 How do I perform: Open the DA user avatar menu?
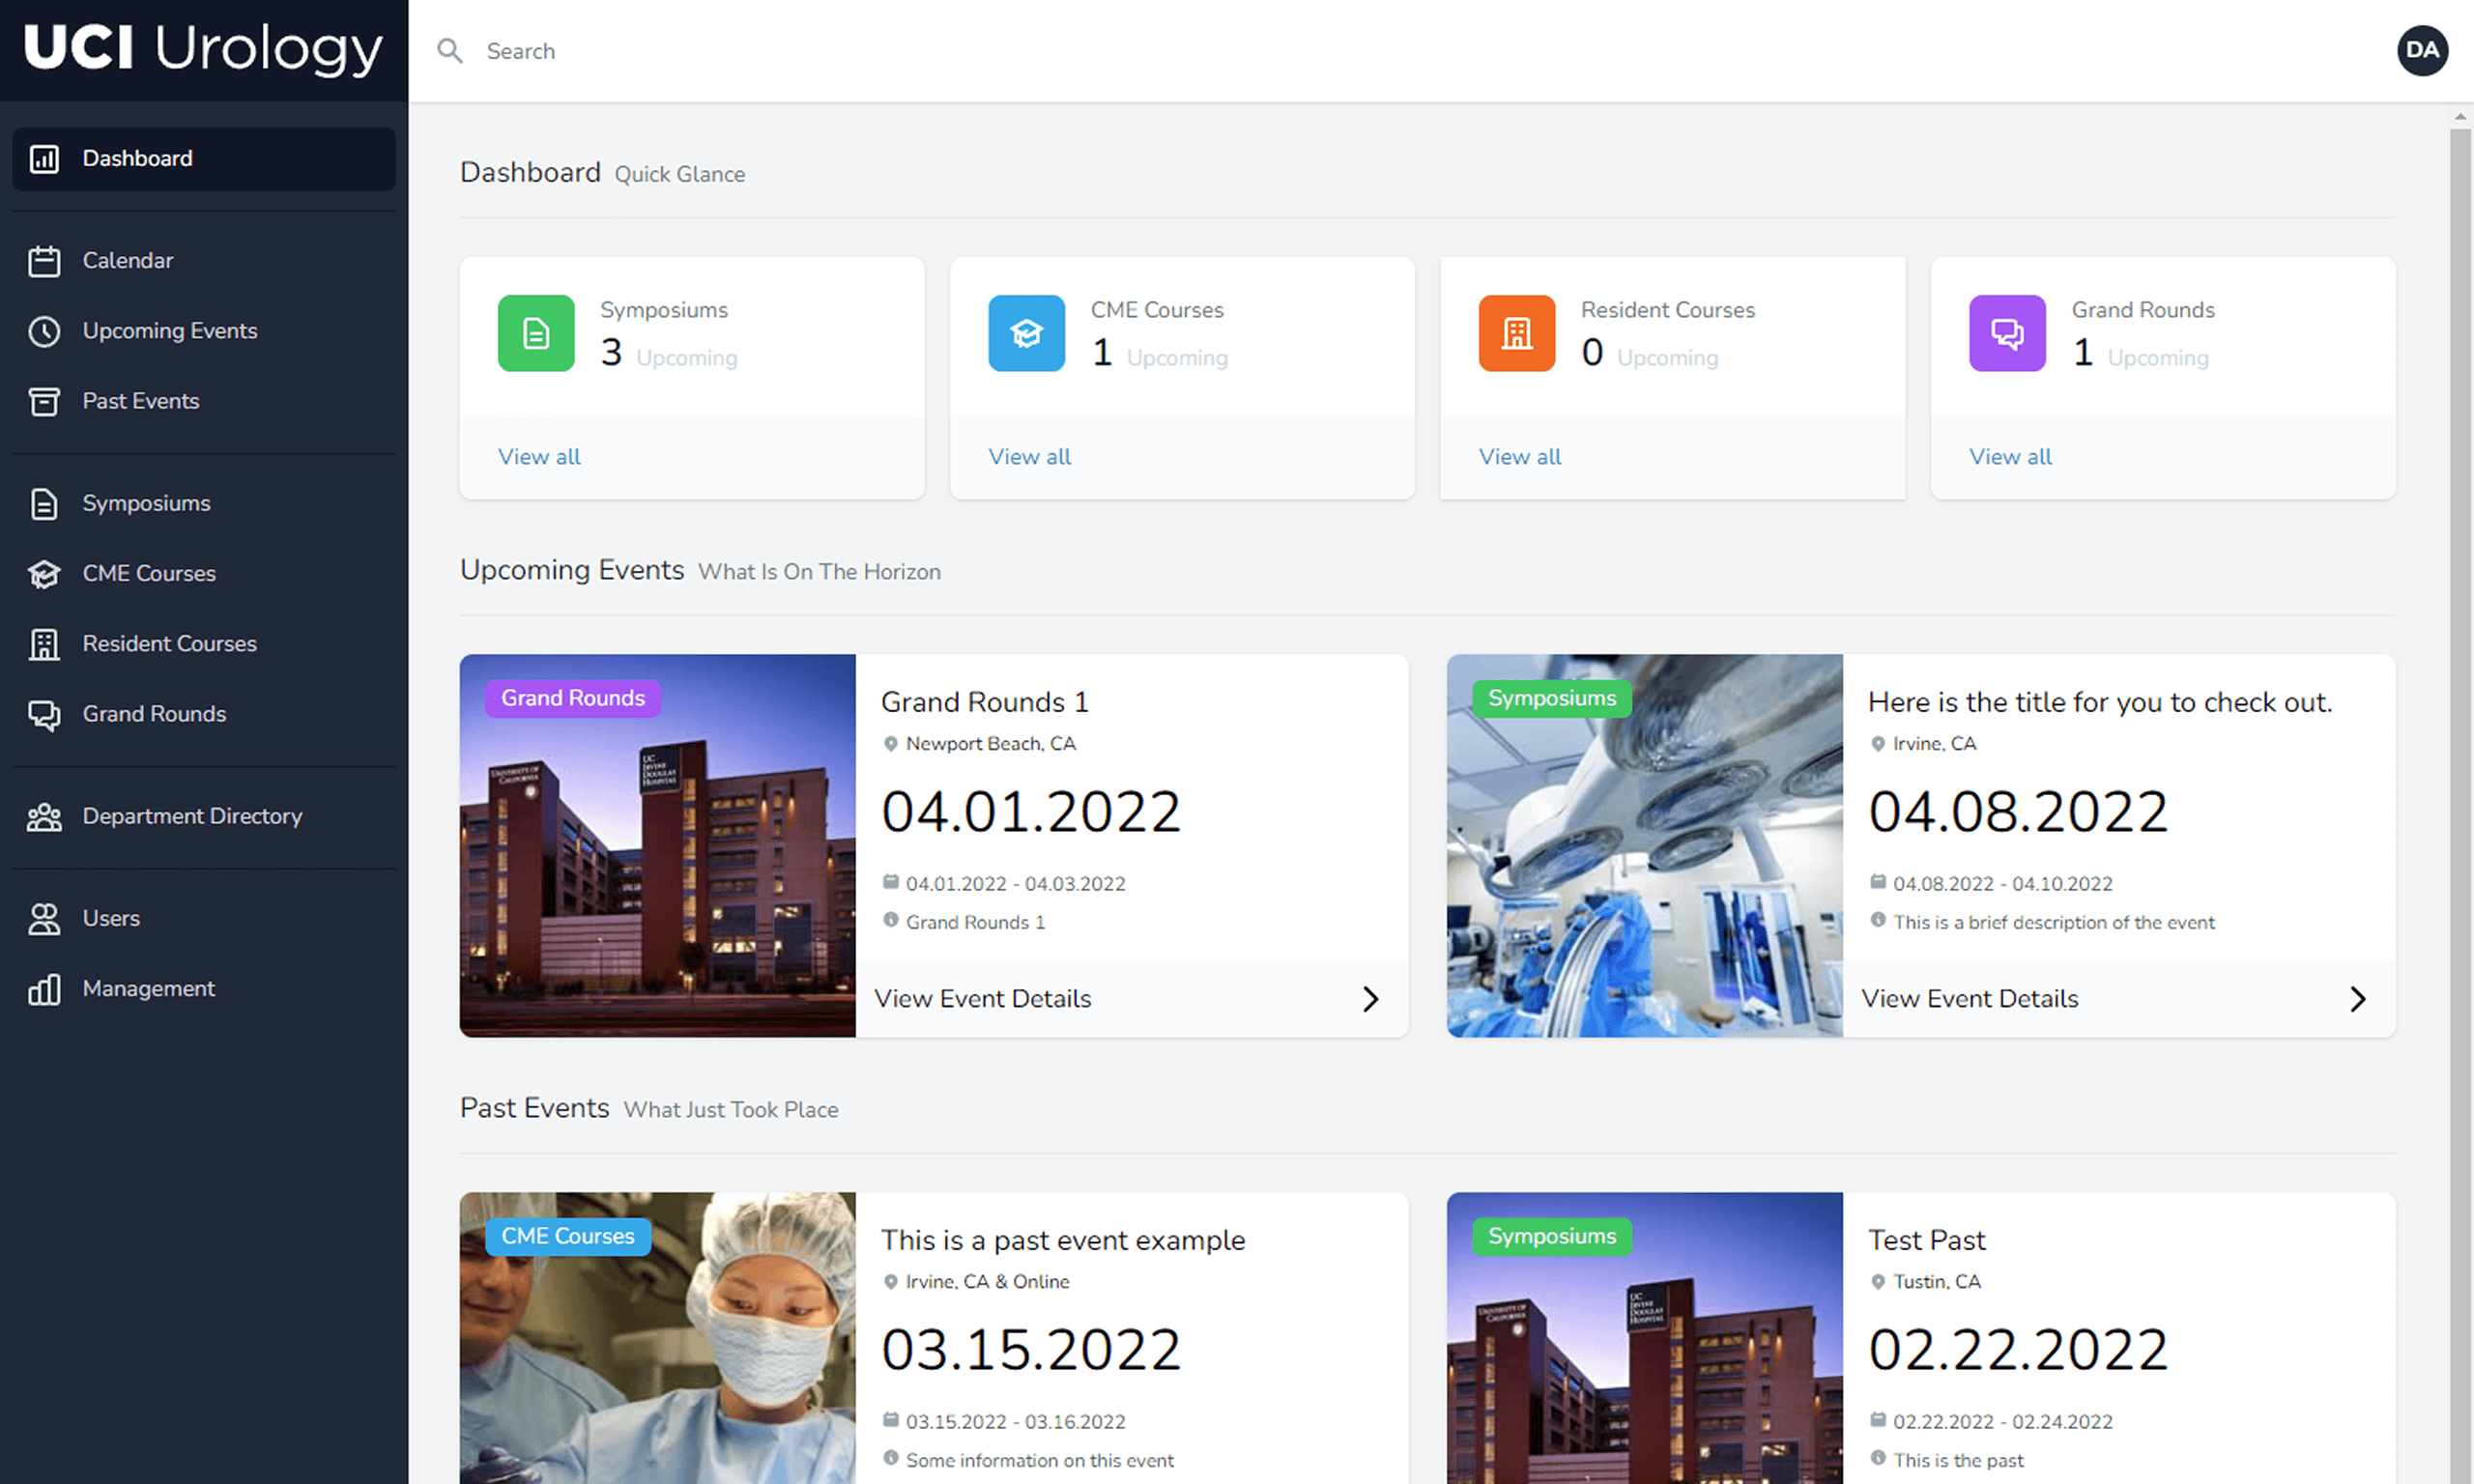coord(2421,50)
